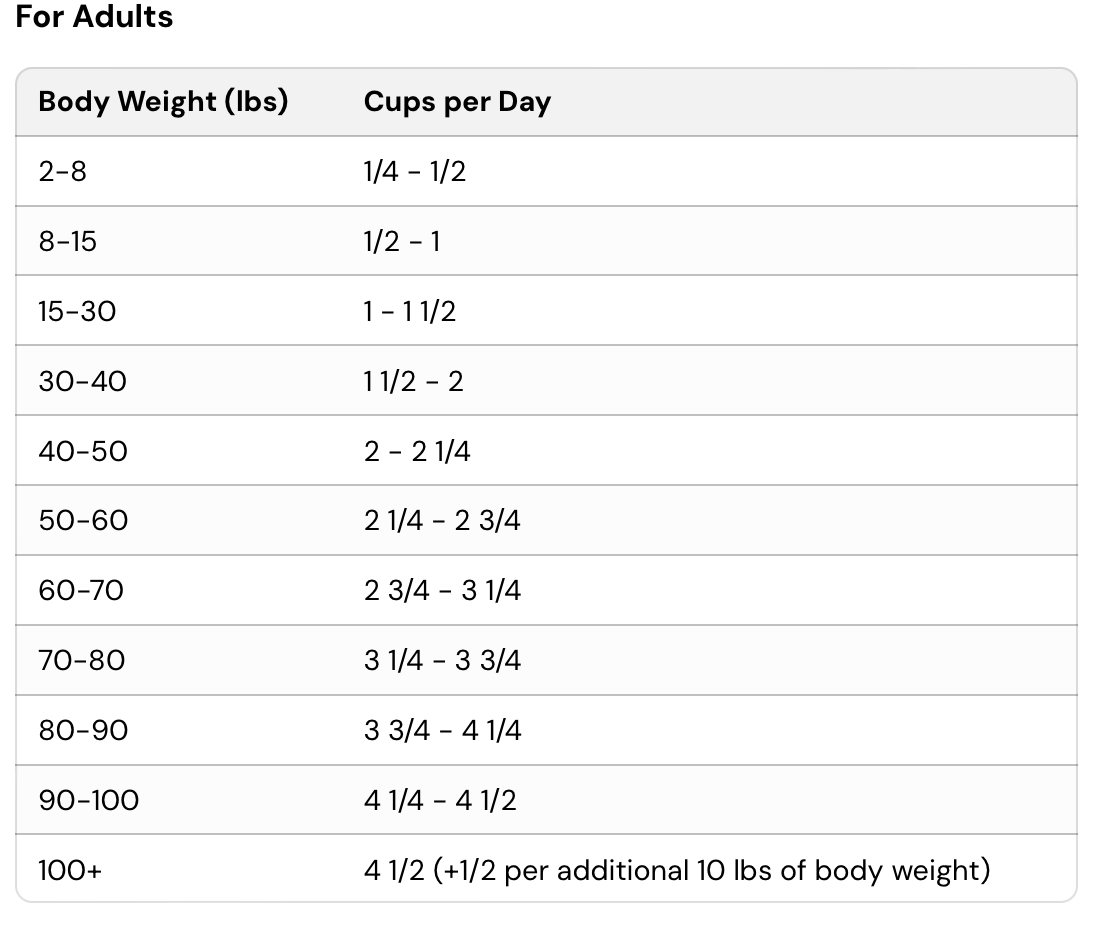
Task: Click the 1/2 - 1 cups cell
Action: tap(402, 242)
